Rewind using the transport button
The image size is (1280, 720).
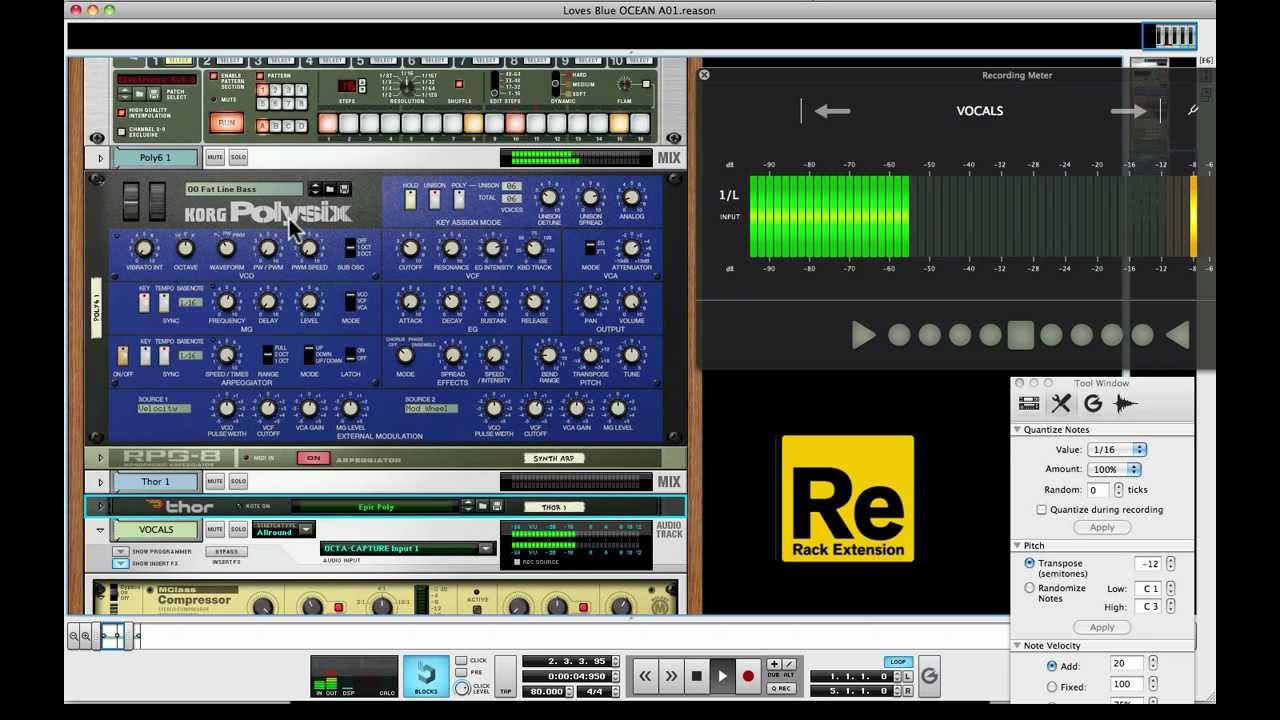645,677
